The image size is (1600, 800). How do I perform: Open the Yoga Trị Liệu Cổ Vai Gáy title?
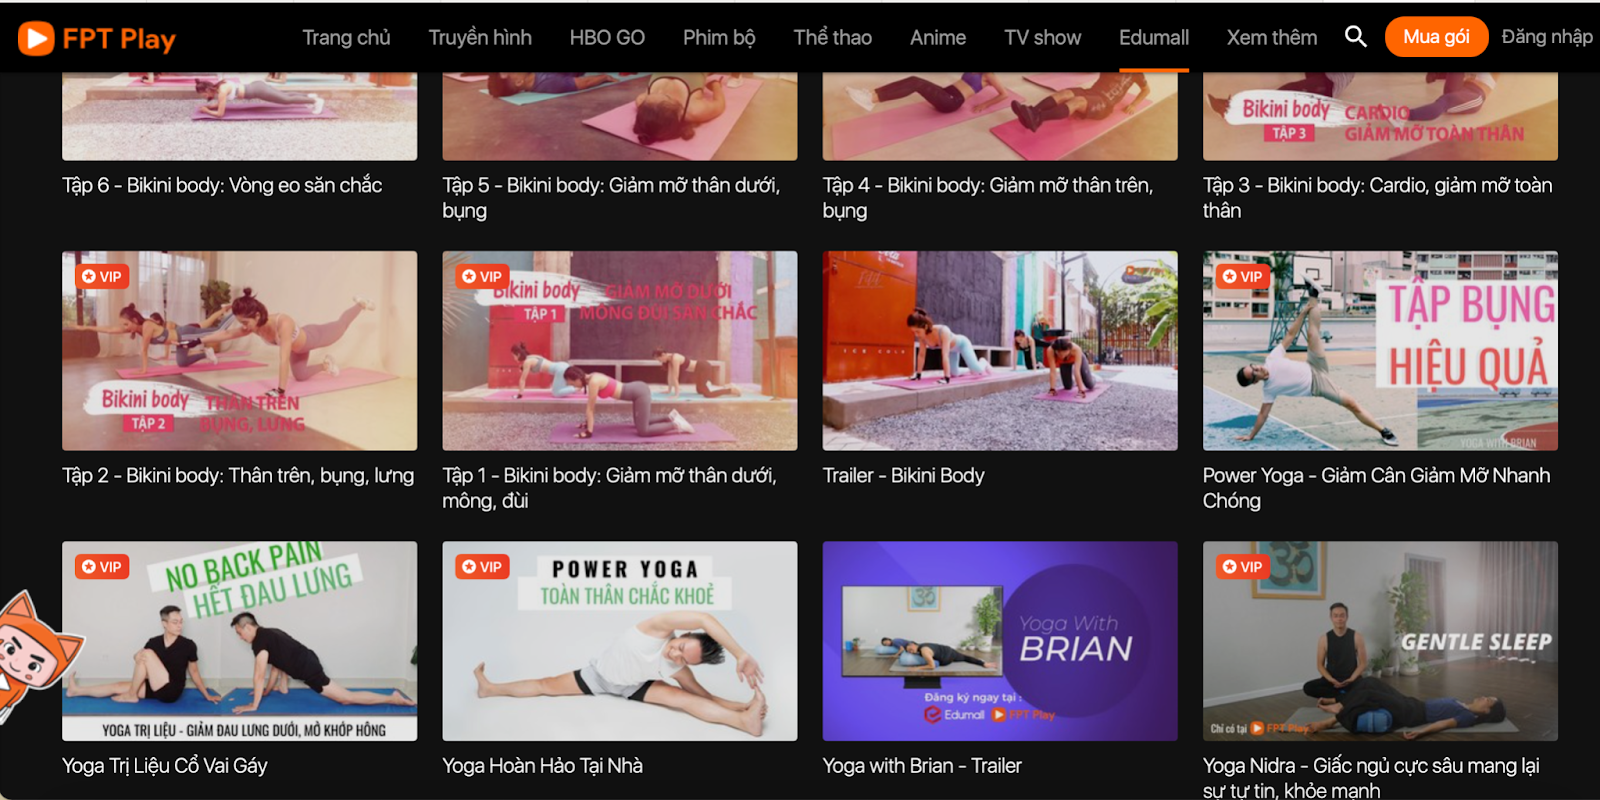click(165, 766)
